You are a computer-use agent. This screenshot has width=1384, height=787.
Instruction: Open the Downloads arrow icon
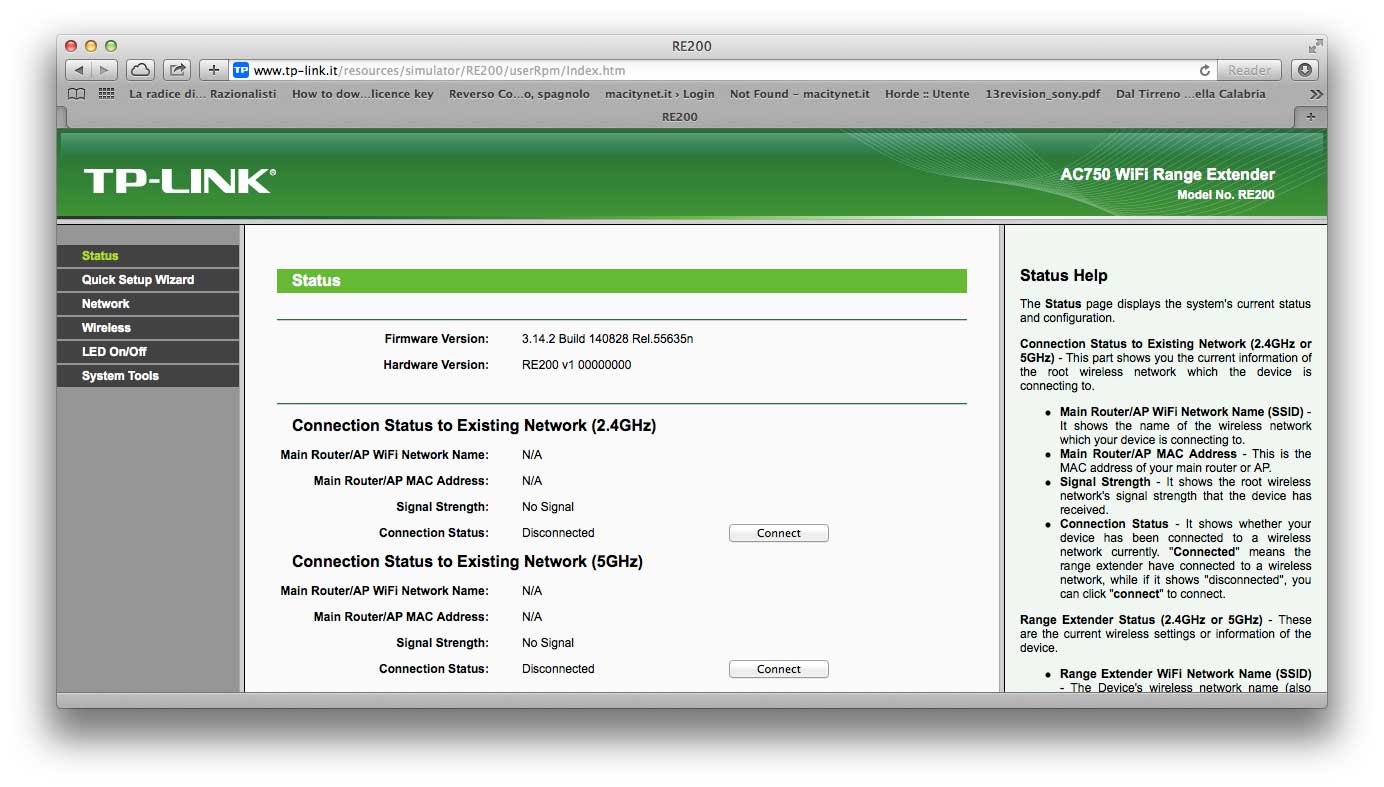tap(1304, 70)
